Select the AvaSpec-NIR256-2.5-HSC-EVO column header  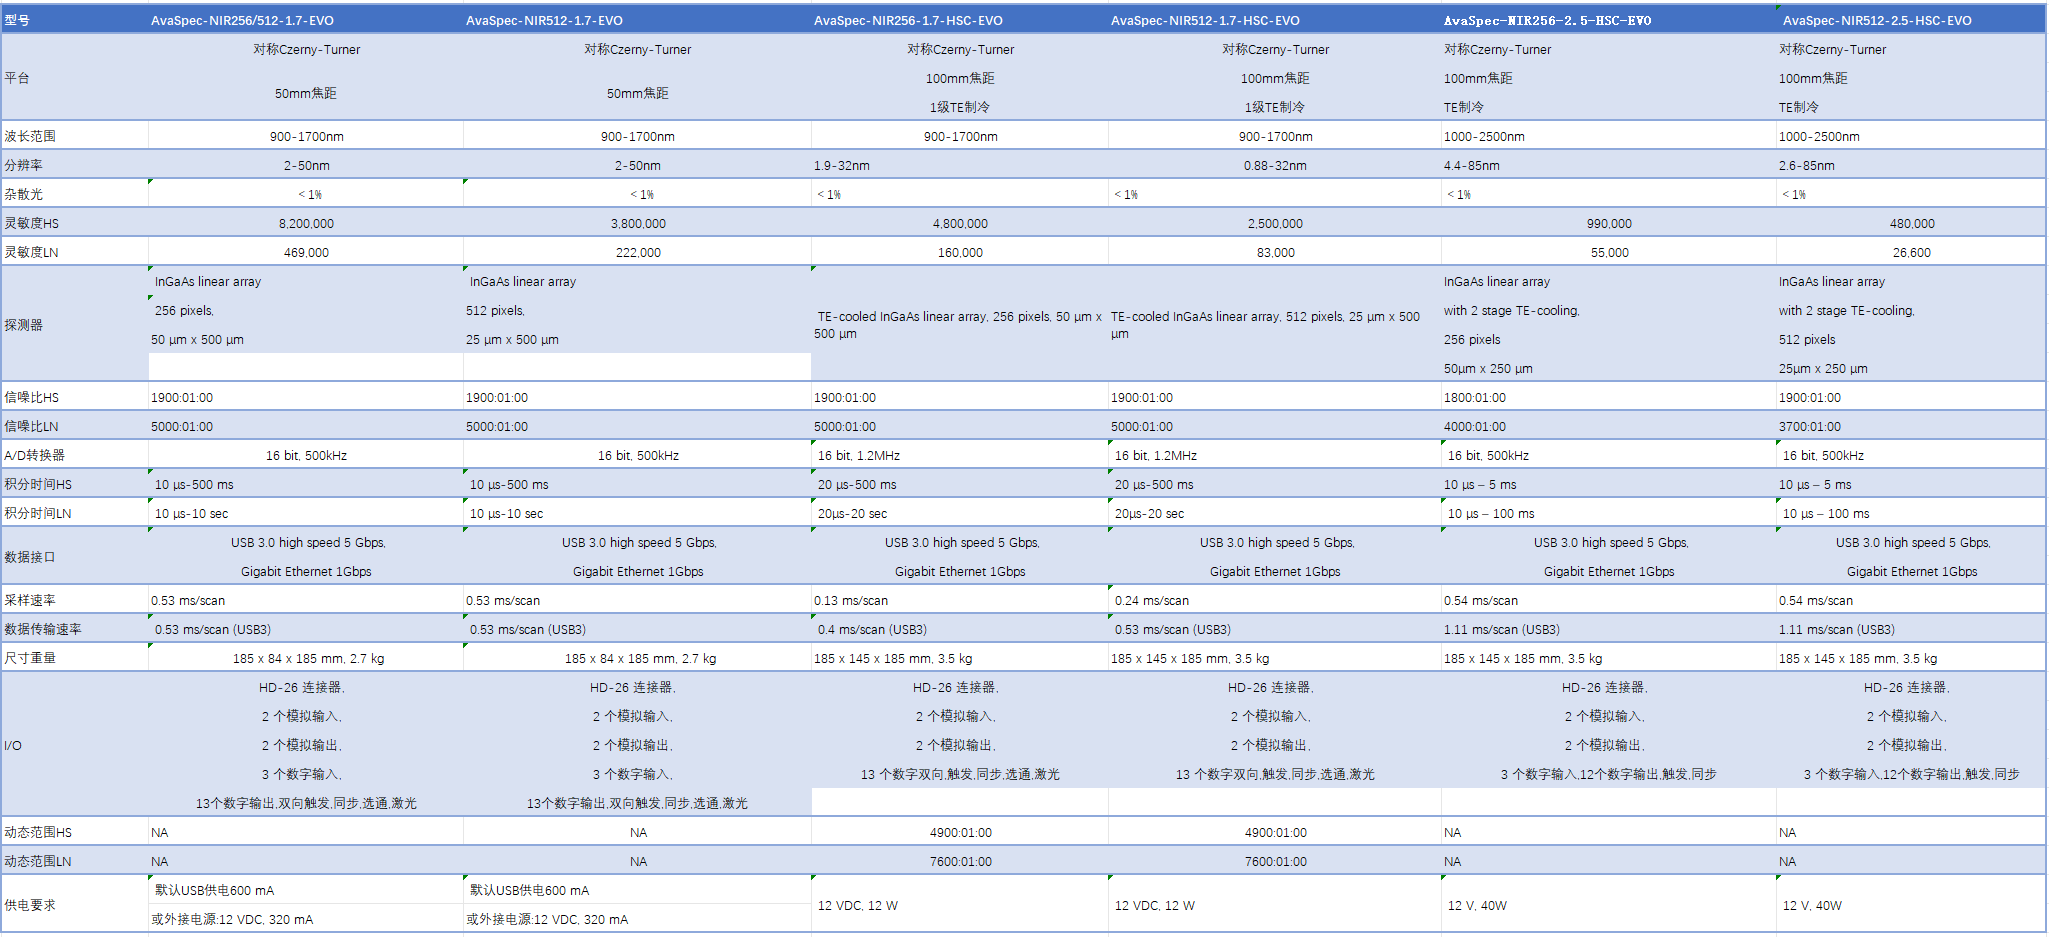(1609, 20)
